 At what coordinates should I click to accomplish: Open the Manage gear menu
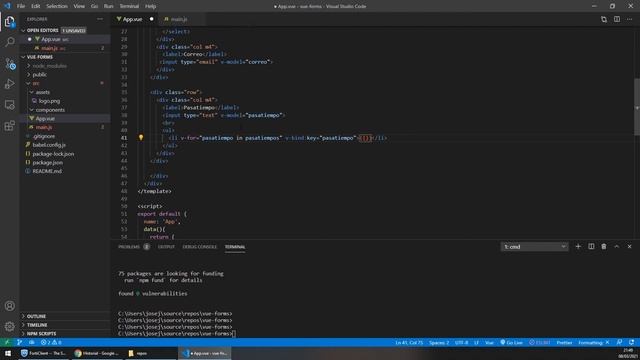[9, 326]
